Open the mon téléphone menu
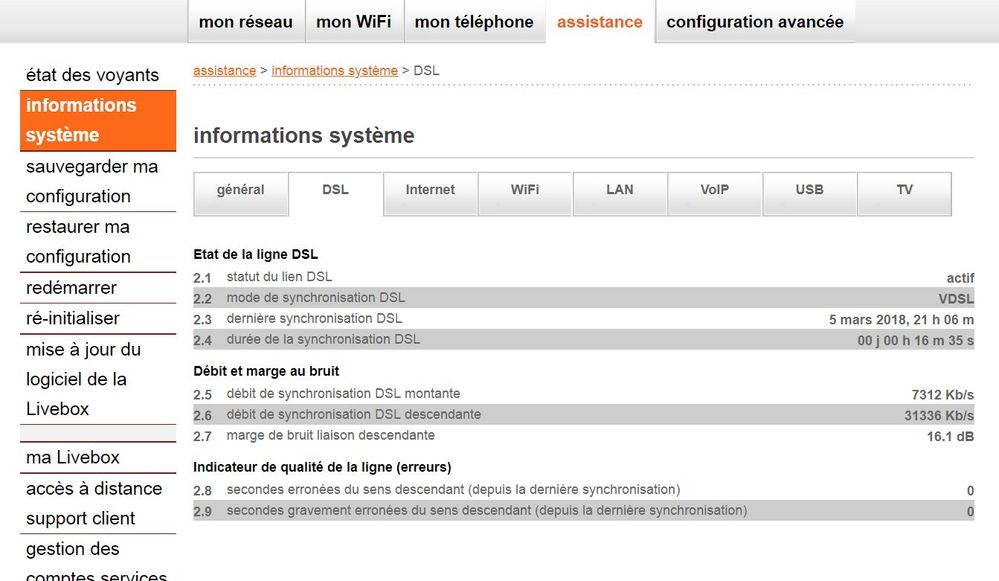999x581 pixels. tap(473, 21)
